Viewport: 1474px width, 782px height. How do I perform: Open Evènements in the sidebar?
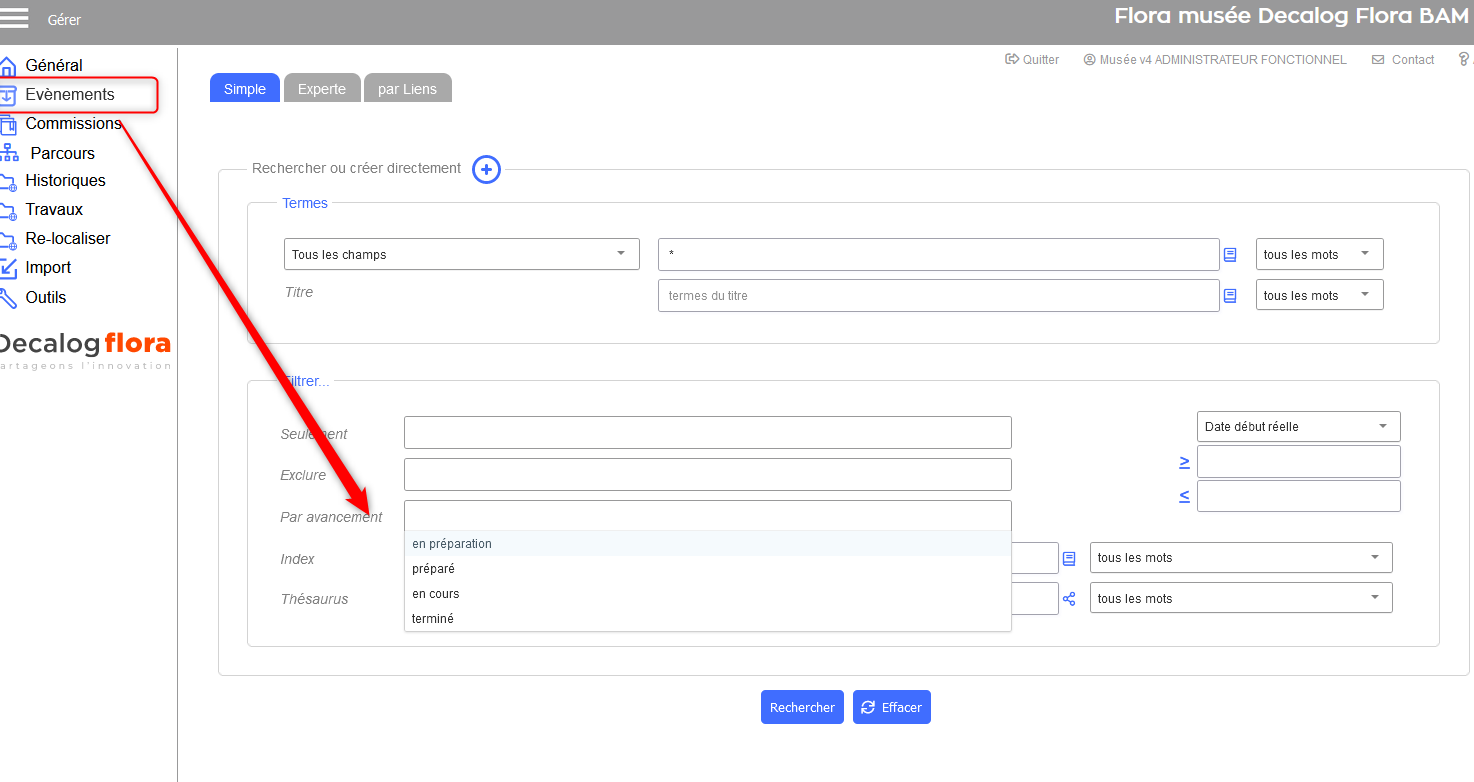(x=70, y=95)
